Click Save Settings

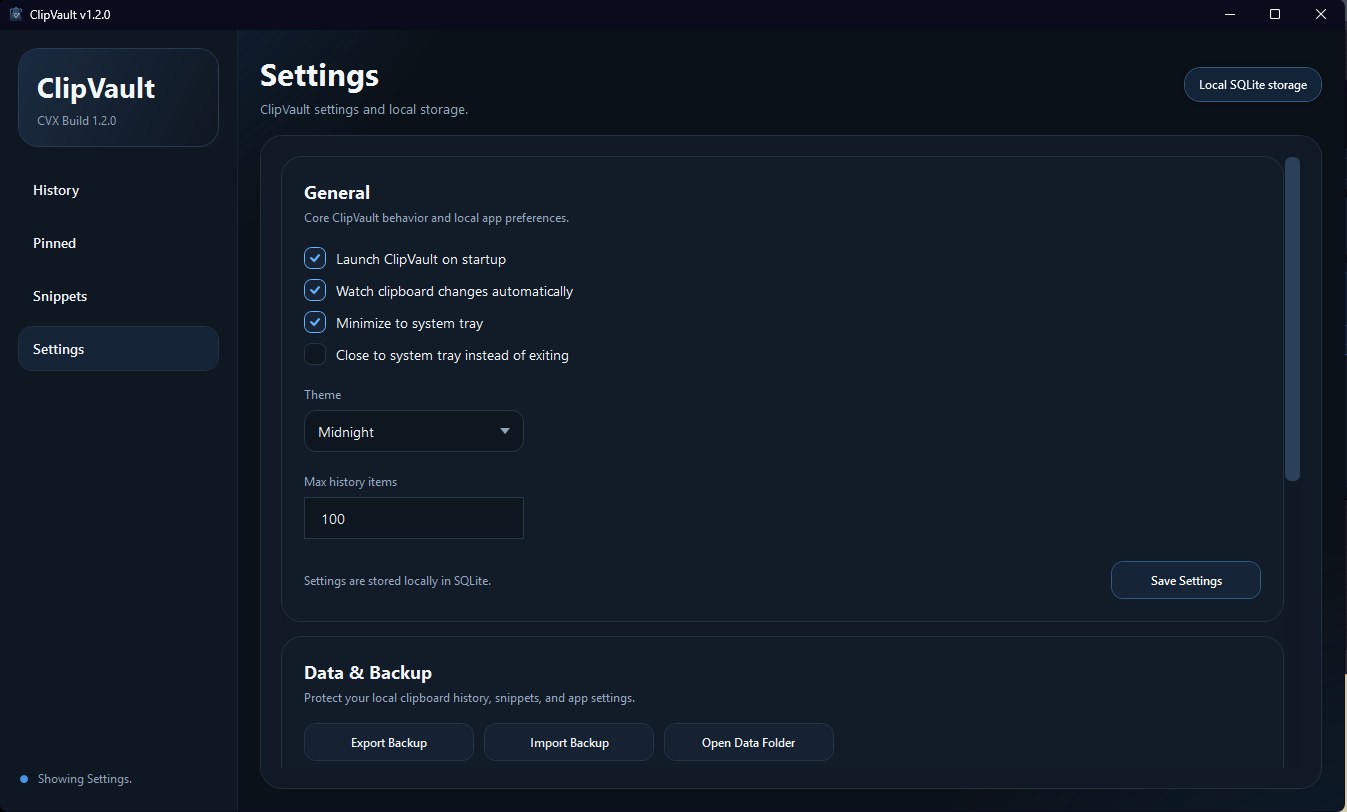(x=1185, y=580)
